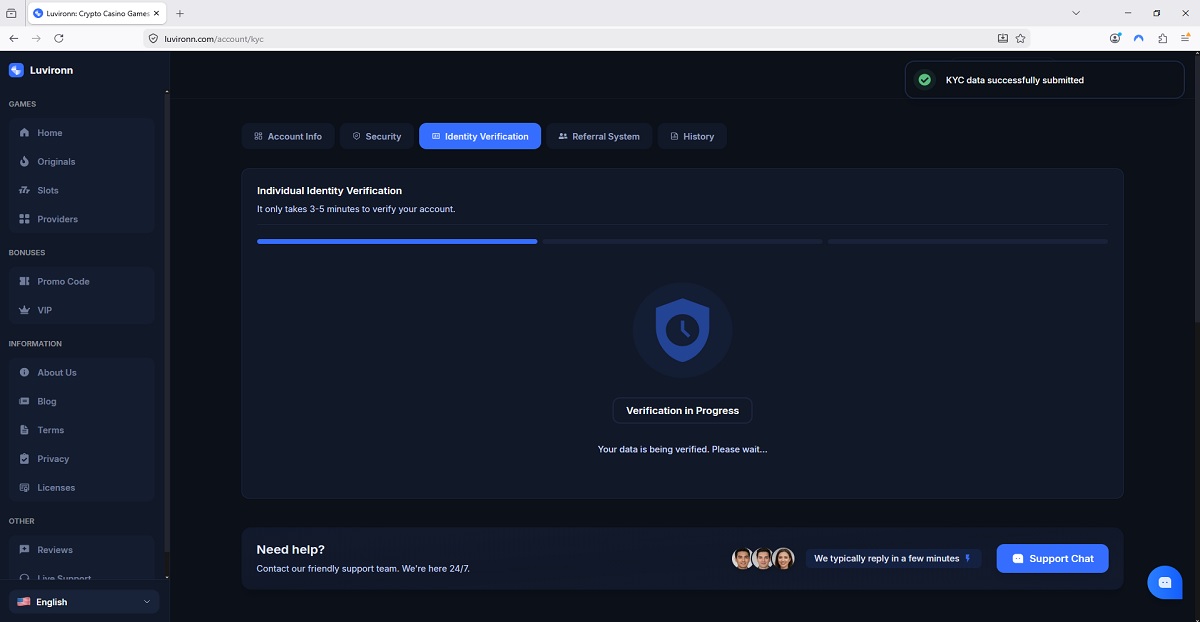Open the Referral System tab
Viewport: 1200px width, 622px height.
599,136
